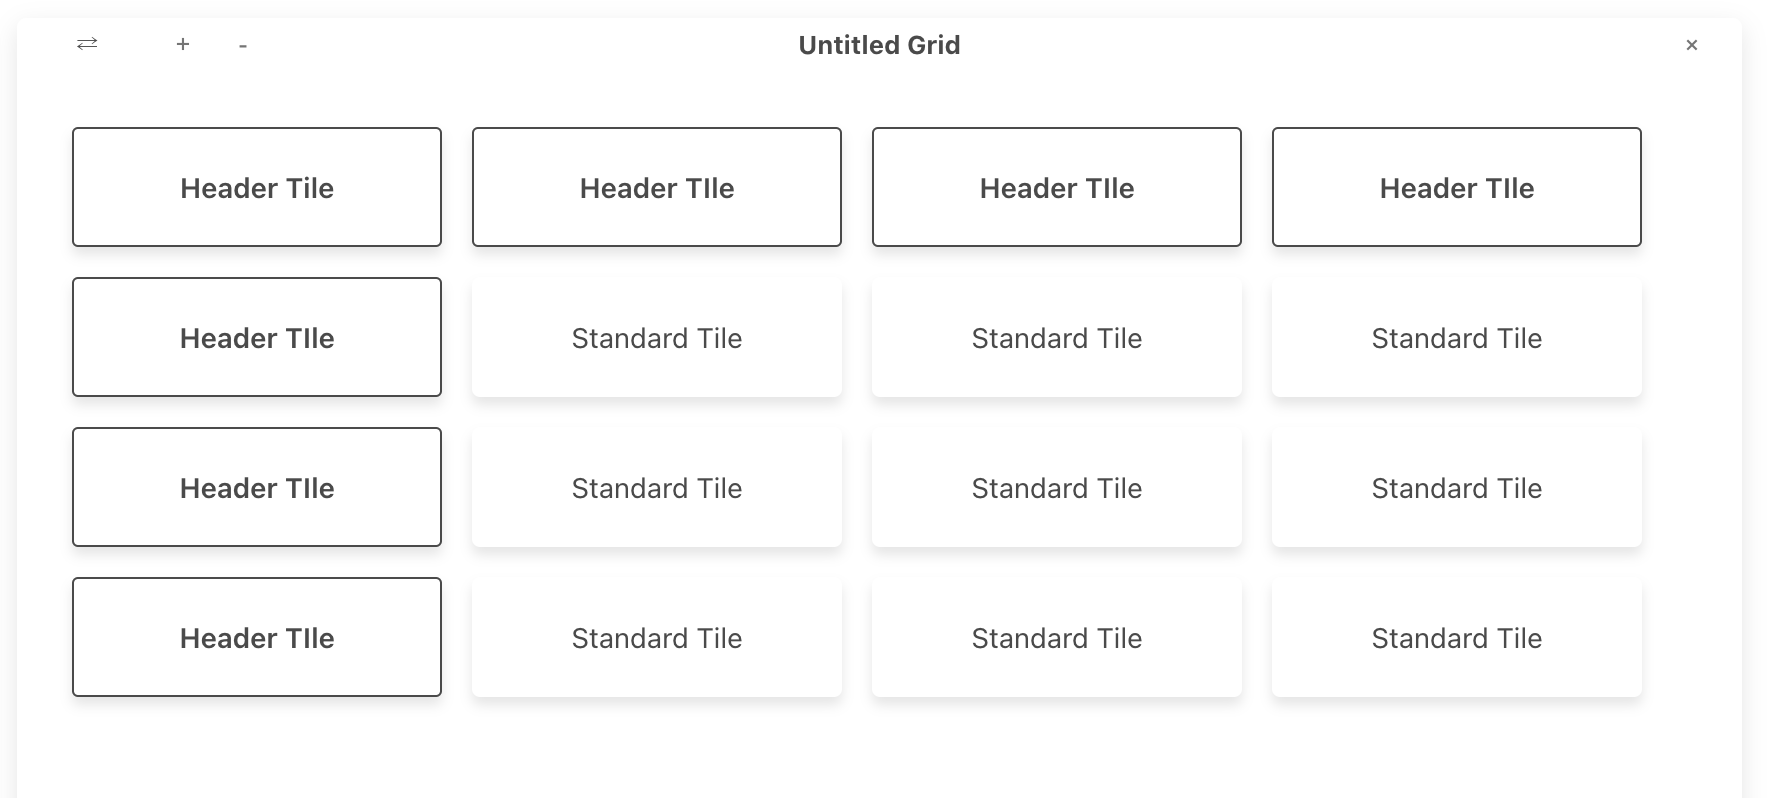Click the minus icon to remove a row

[x=242, y=44]
